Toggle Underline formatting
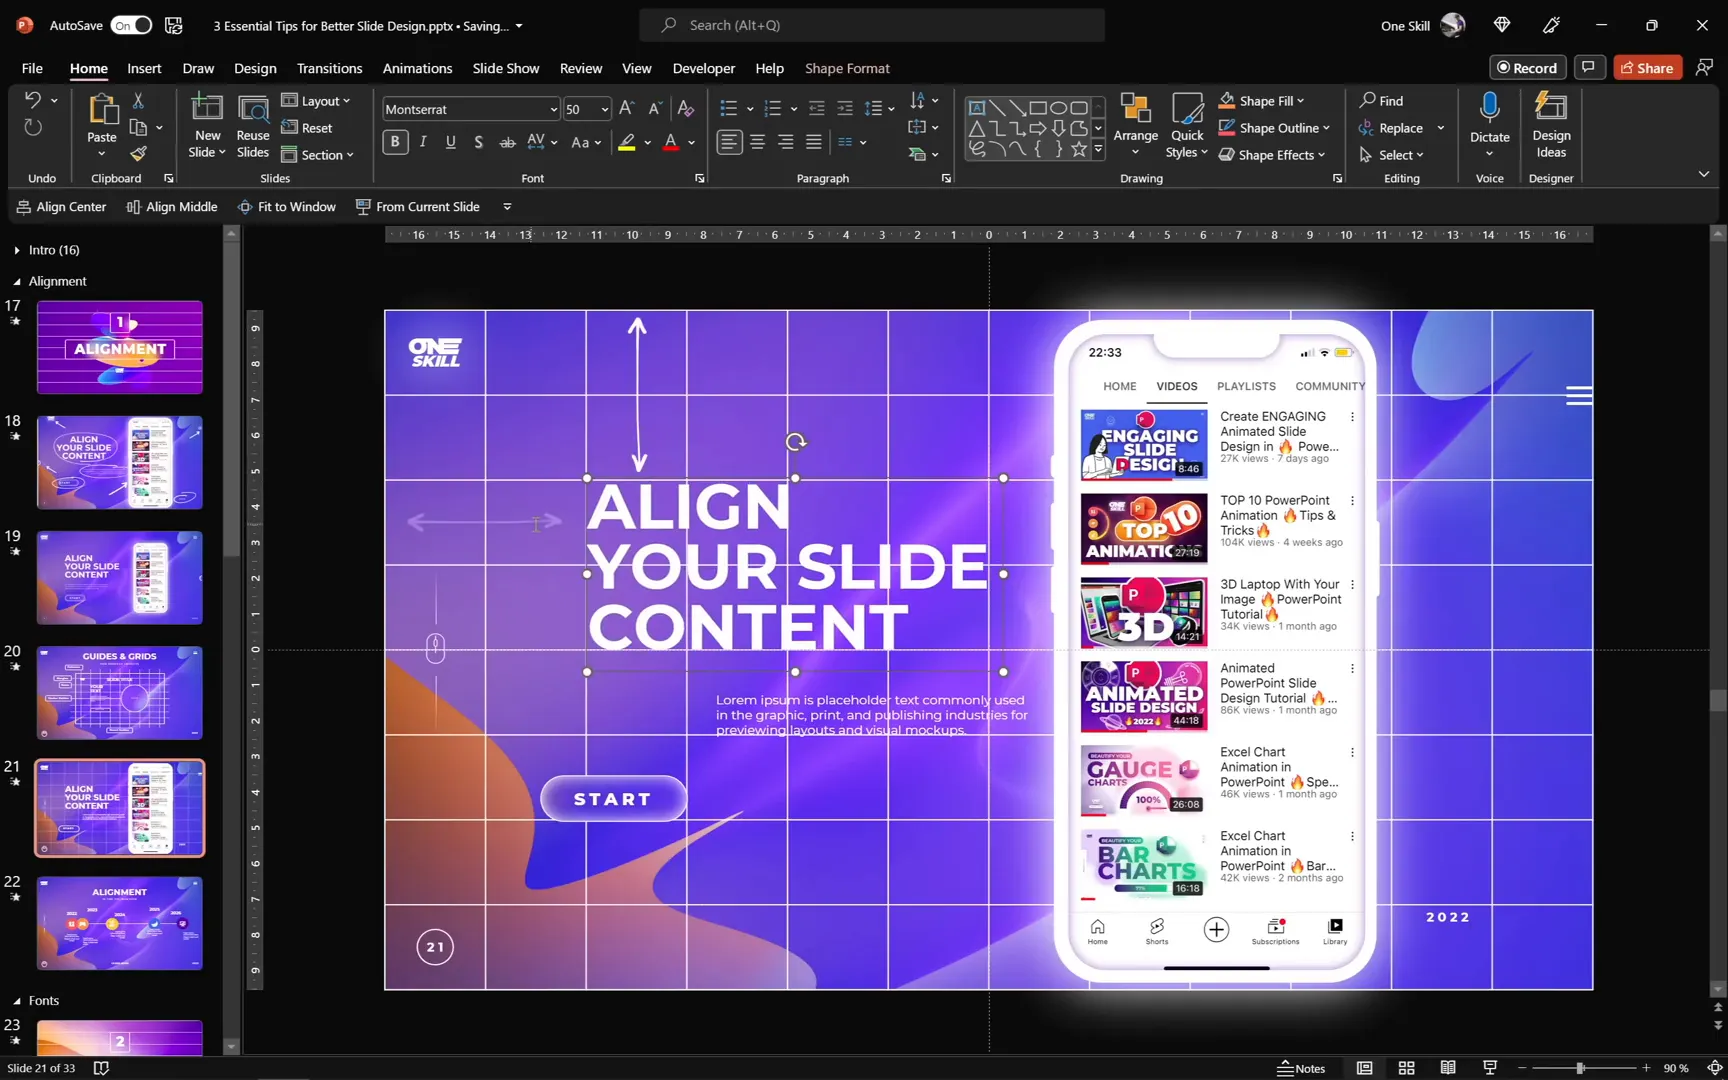 451,142
